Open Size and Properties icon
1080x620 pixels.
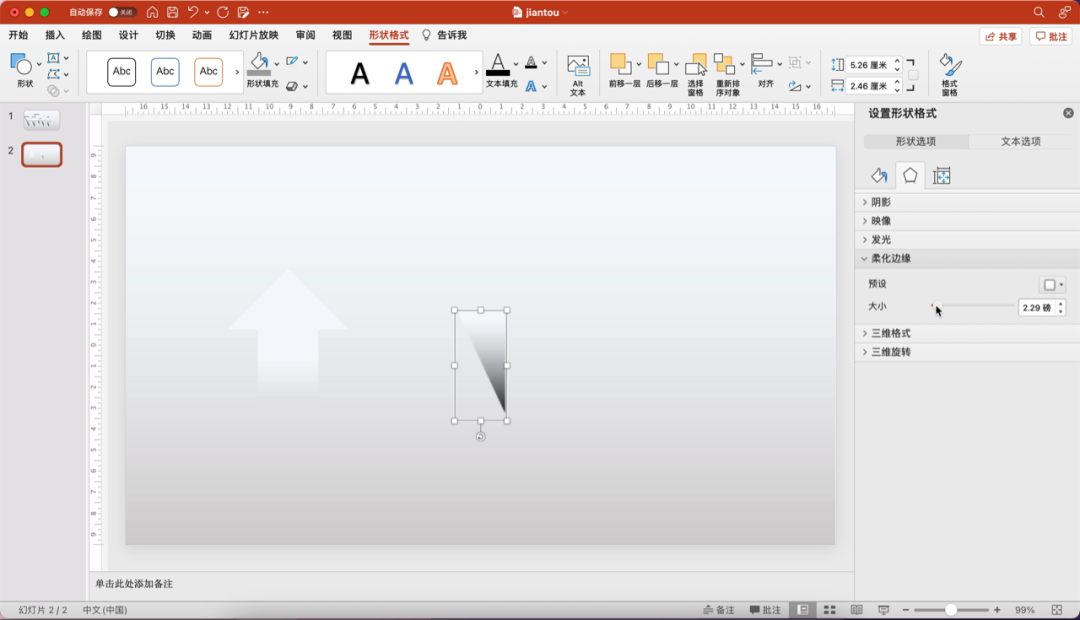pos(942,176)
